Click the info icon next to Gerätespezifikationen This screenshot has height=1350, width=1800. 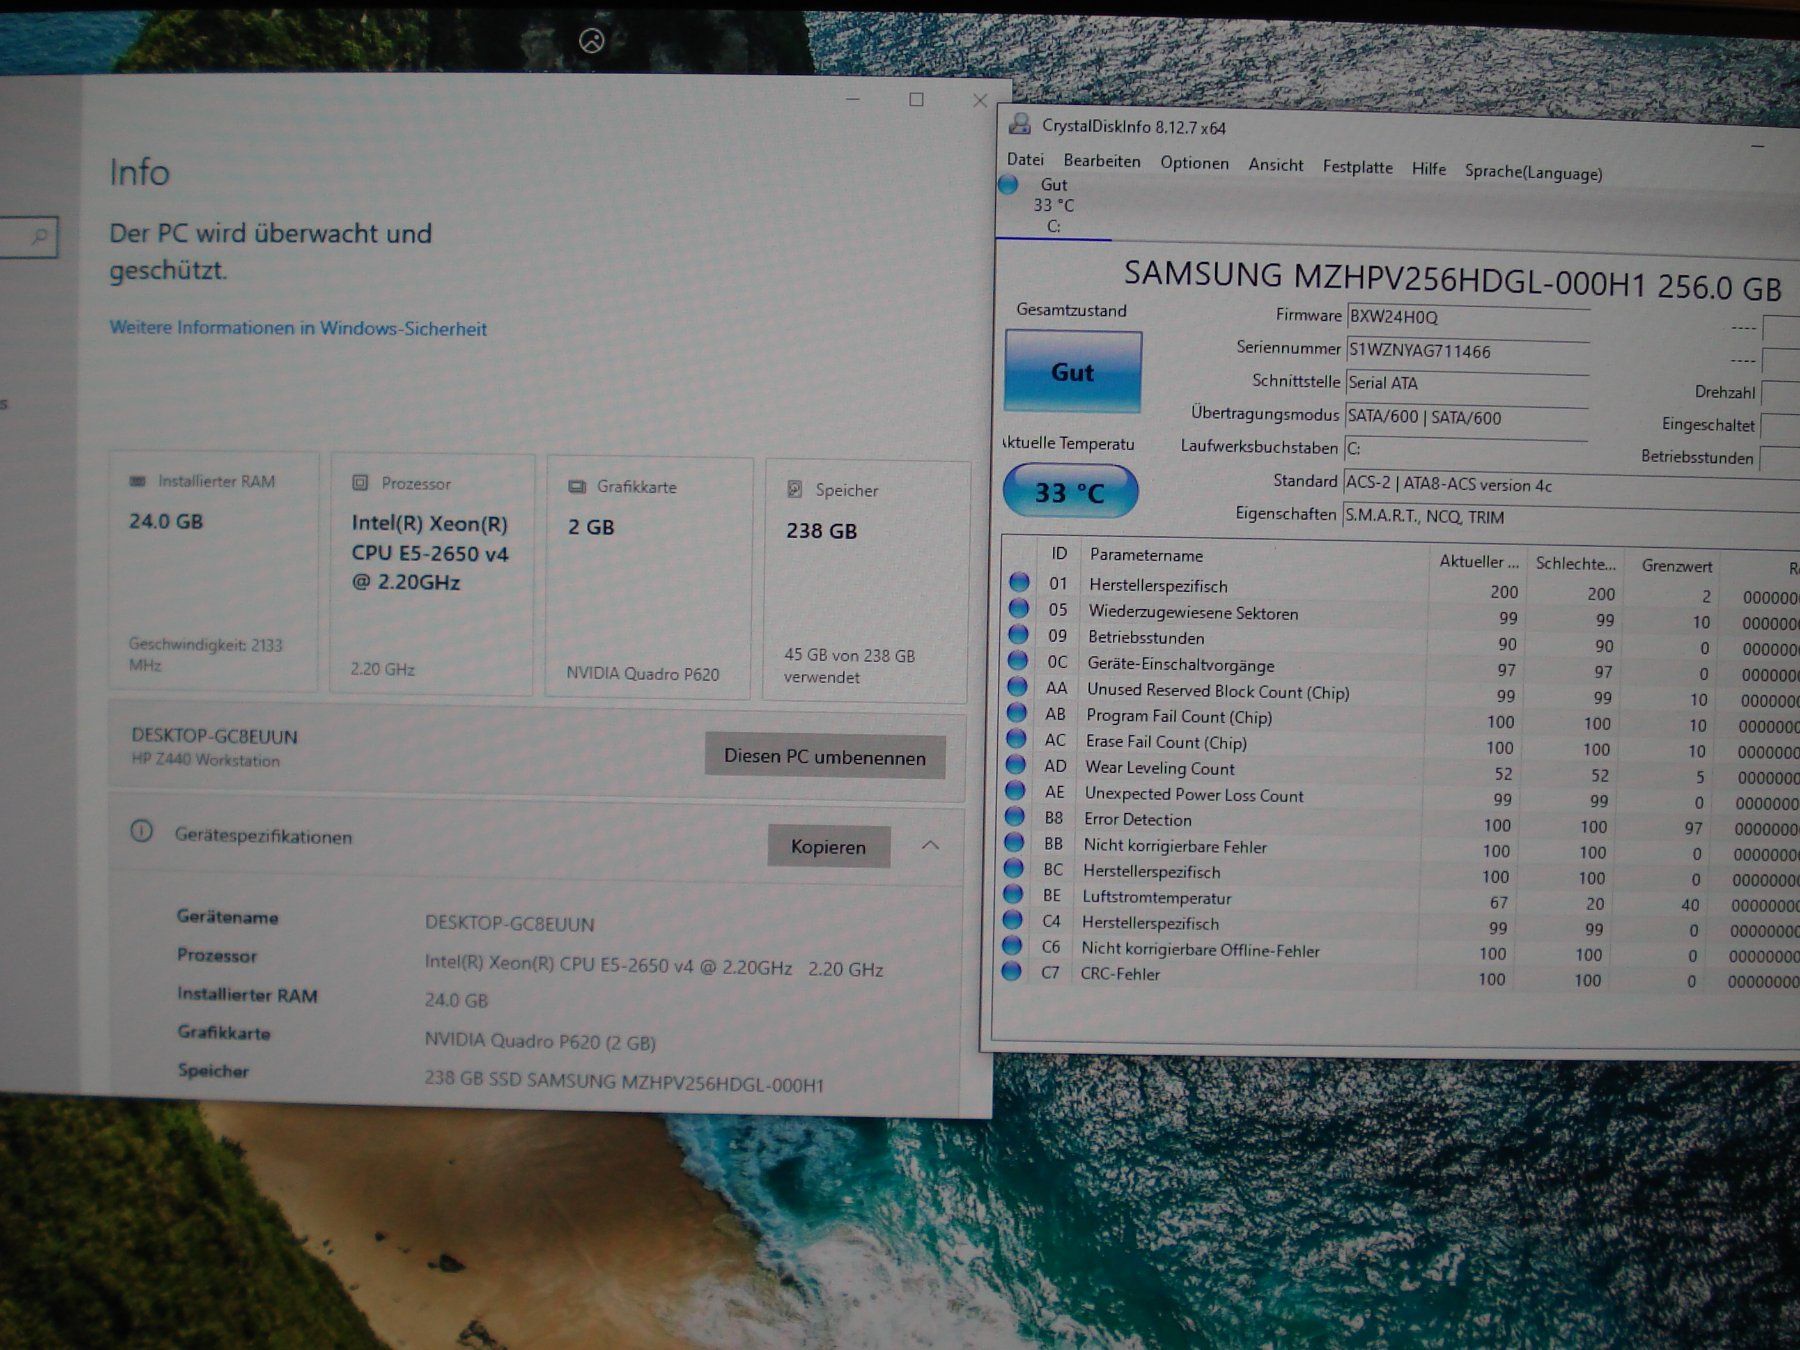coord(142,832)
